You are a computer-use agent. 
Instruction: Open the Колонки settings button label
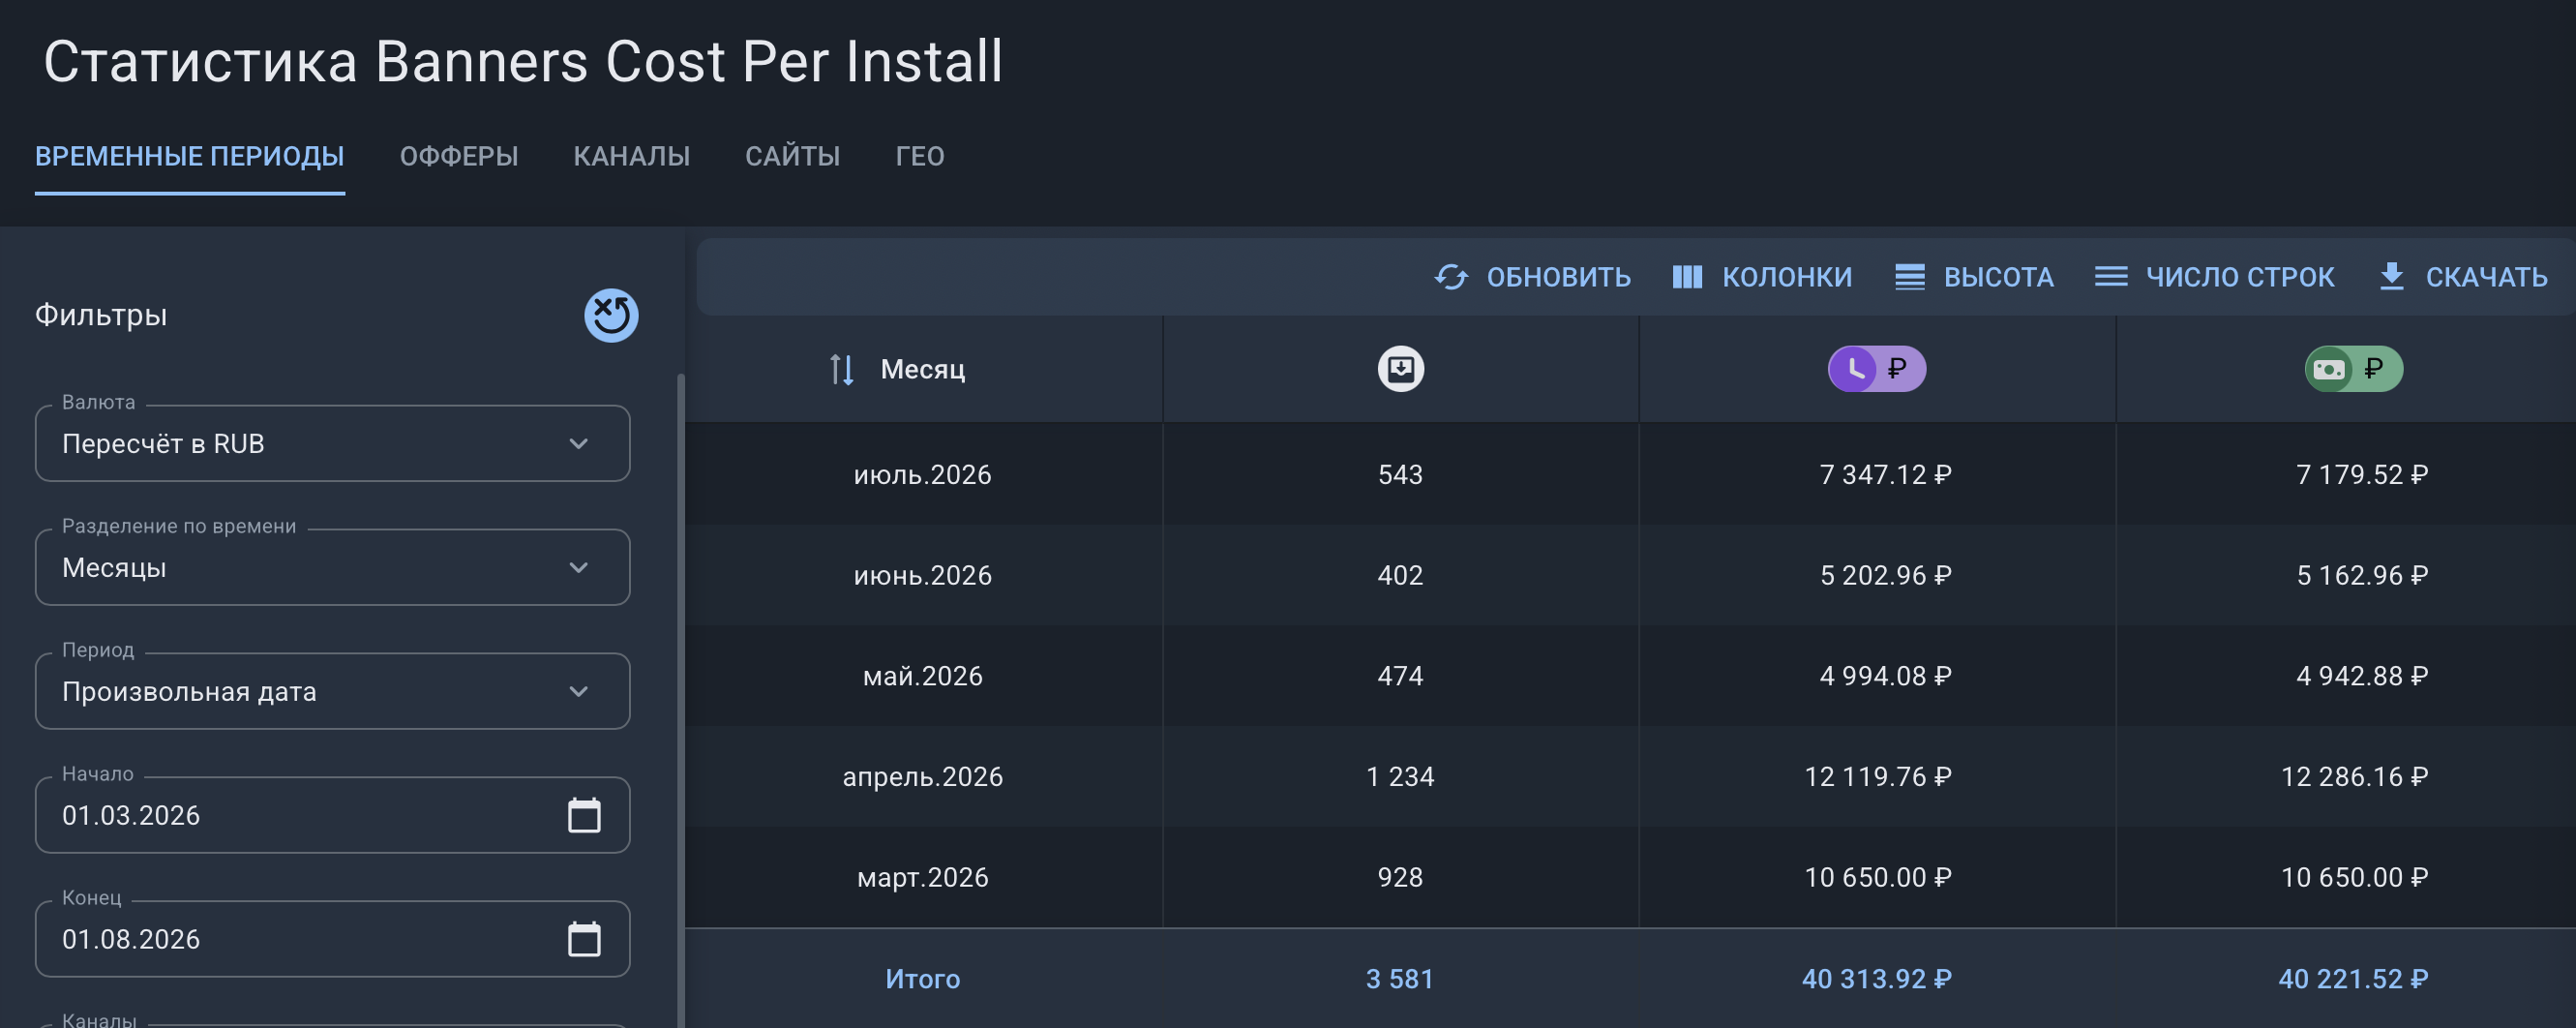(1787, 277)
